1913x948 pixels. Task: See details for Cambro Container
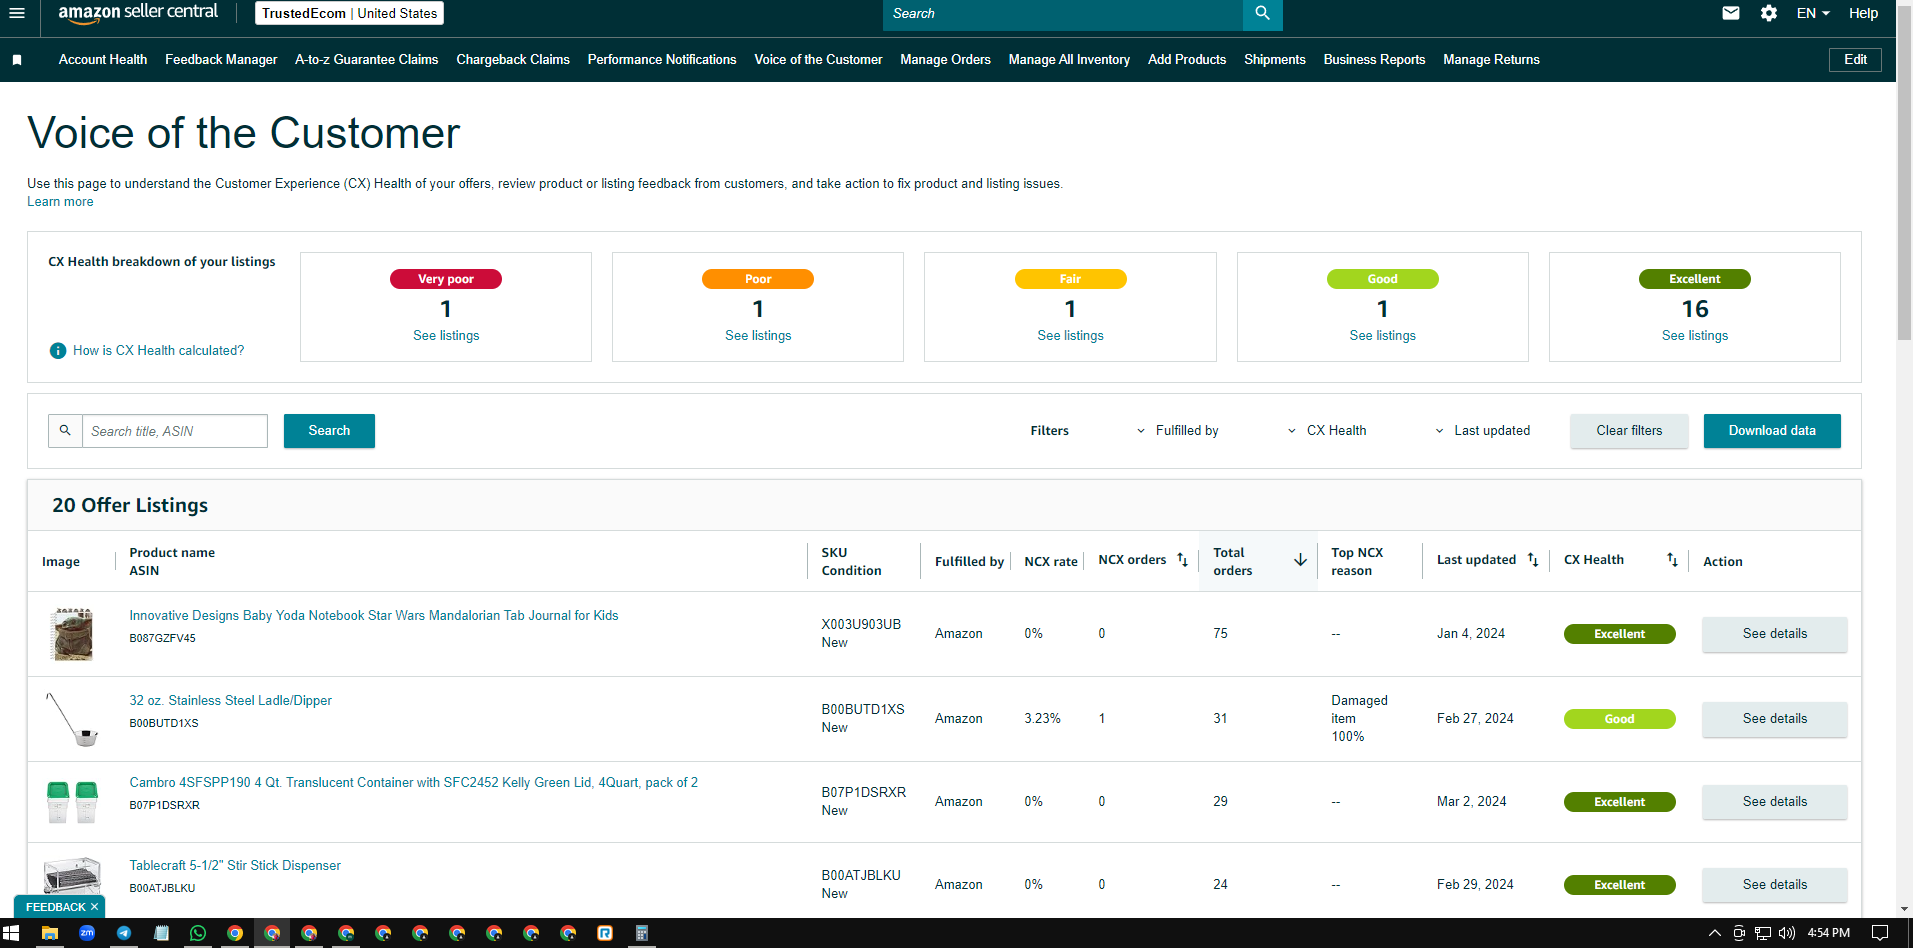(x=1775, y=802)
